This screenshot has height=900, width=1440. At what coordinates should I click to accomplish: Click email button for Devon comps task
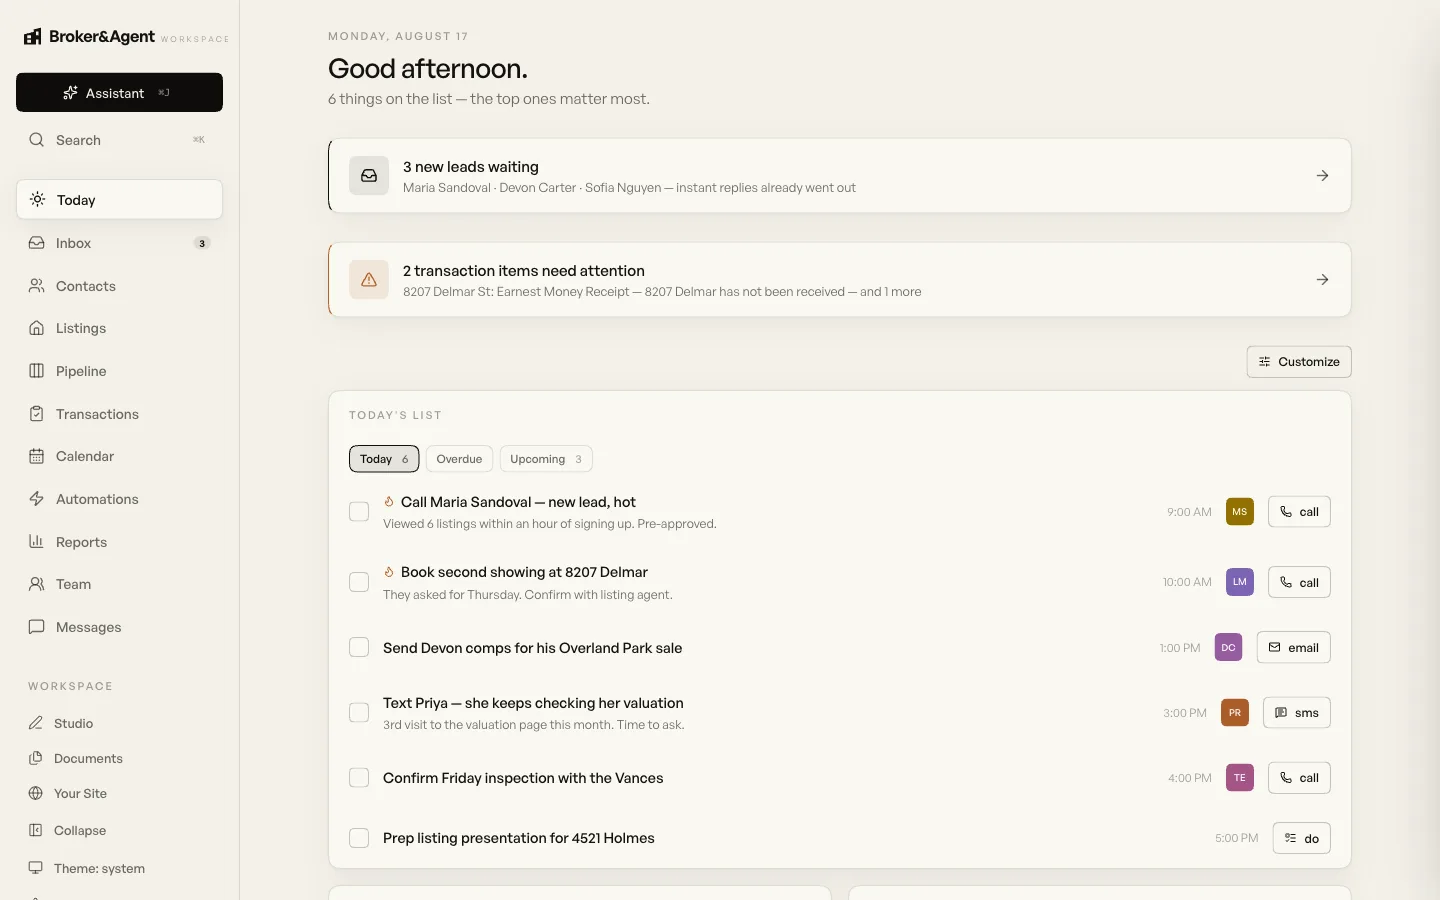pyautogui.click(x=1293, y=647)
